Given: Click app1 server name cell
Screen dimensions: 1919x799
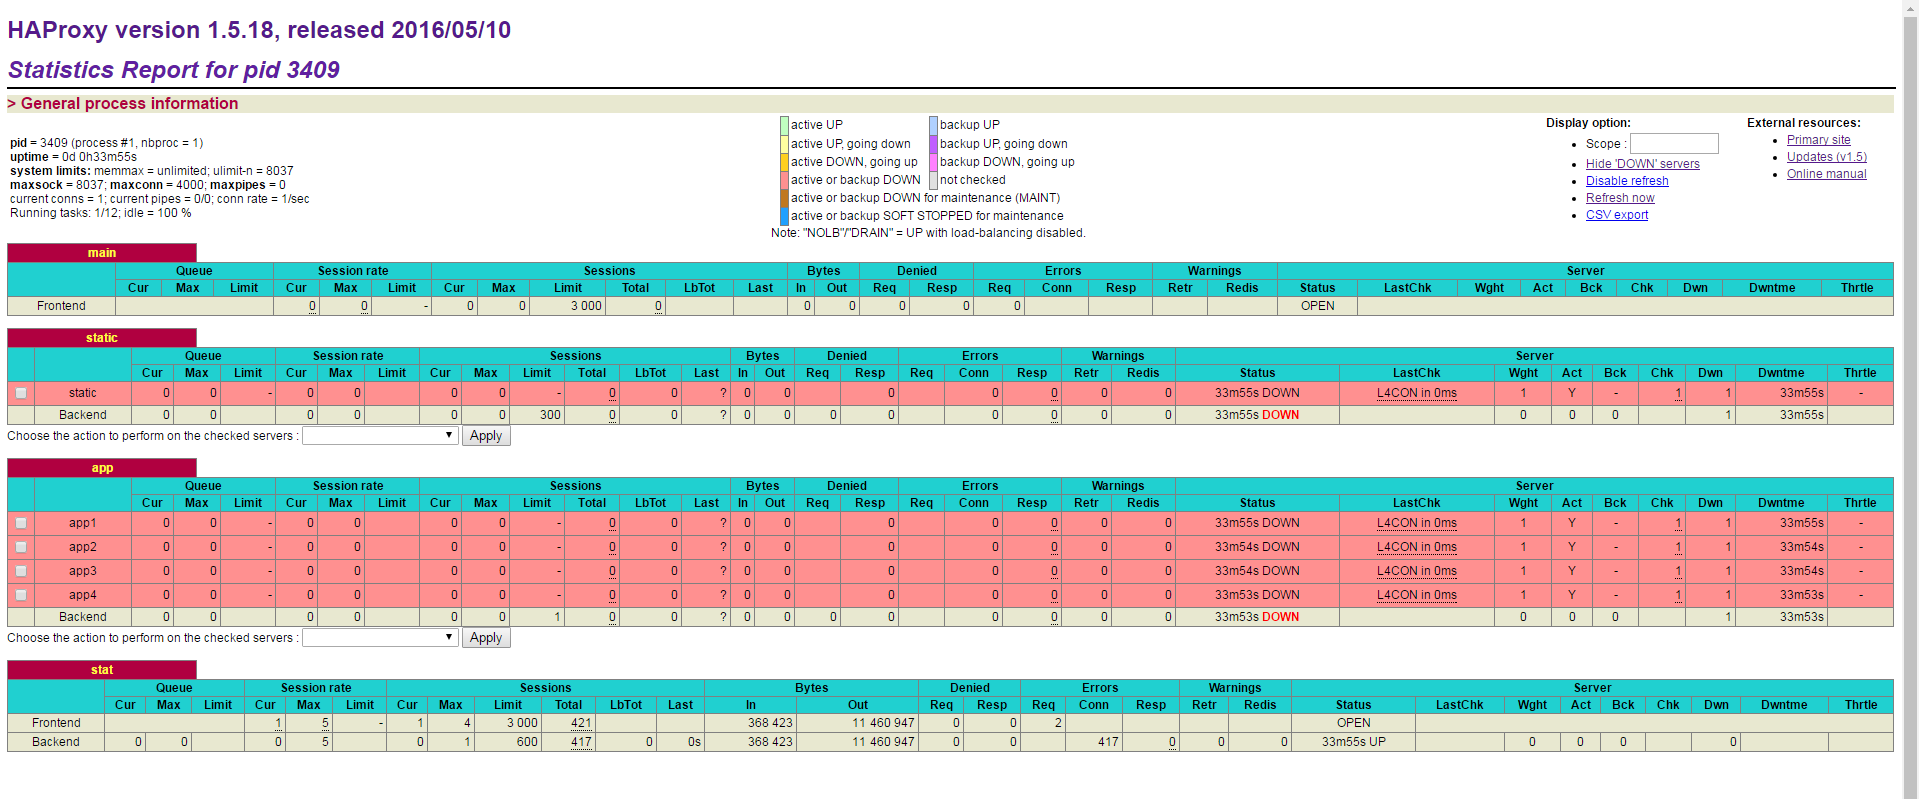Looking at the screenshot, I should pyautogui.click(x=83, y=523).
